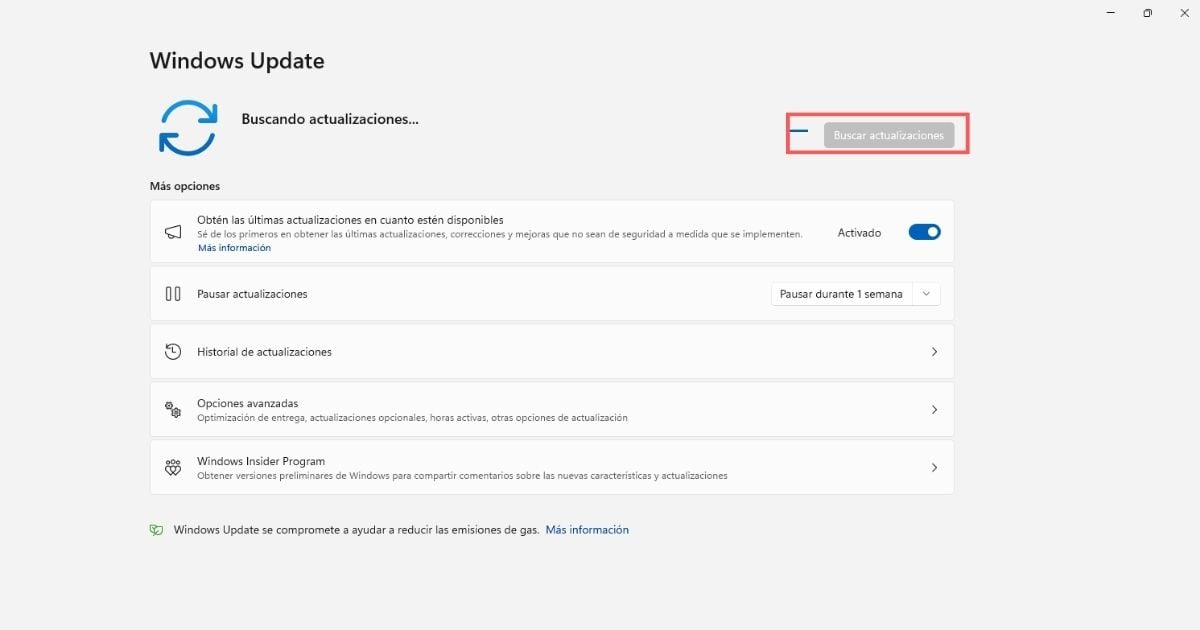Expand Opciones avanzadas chevron arrow
Image resolution: width=1200 pixels, height=630 pixels.
coord(934,410)
